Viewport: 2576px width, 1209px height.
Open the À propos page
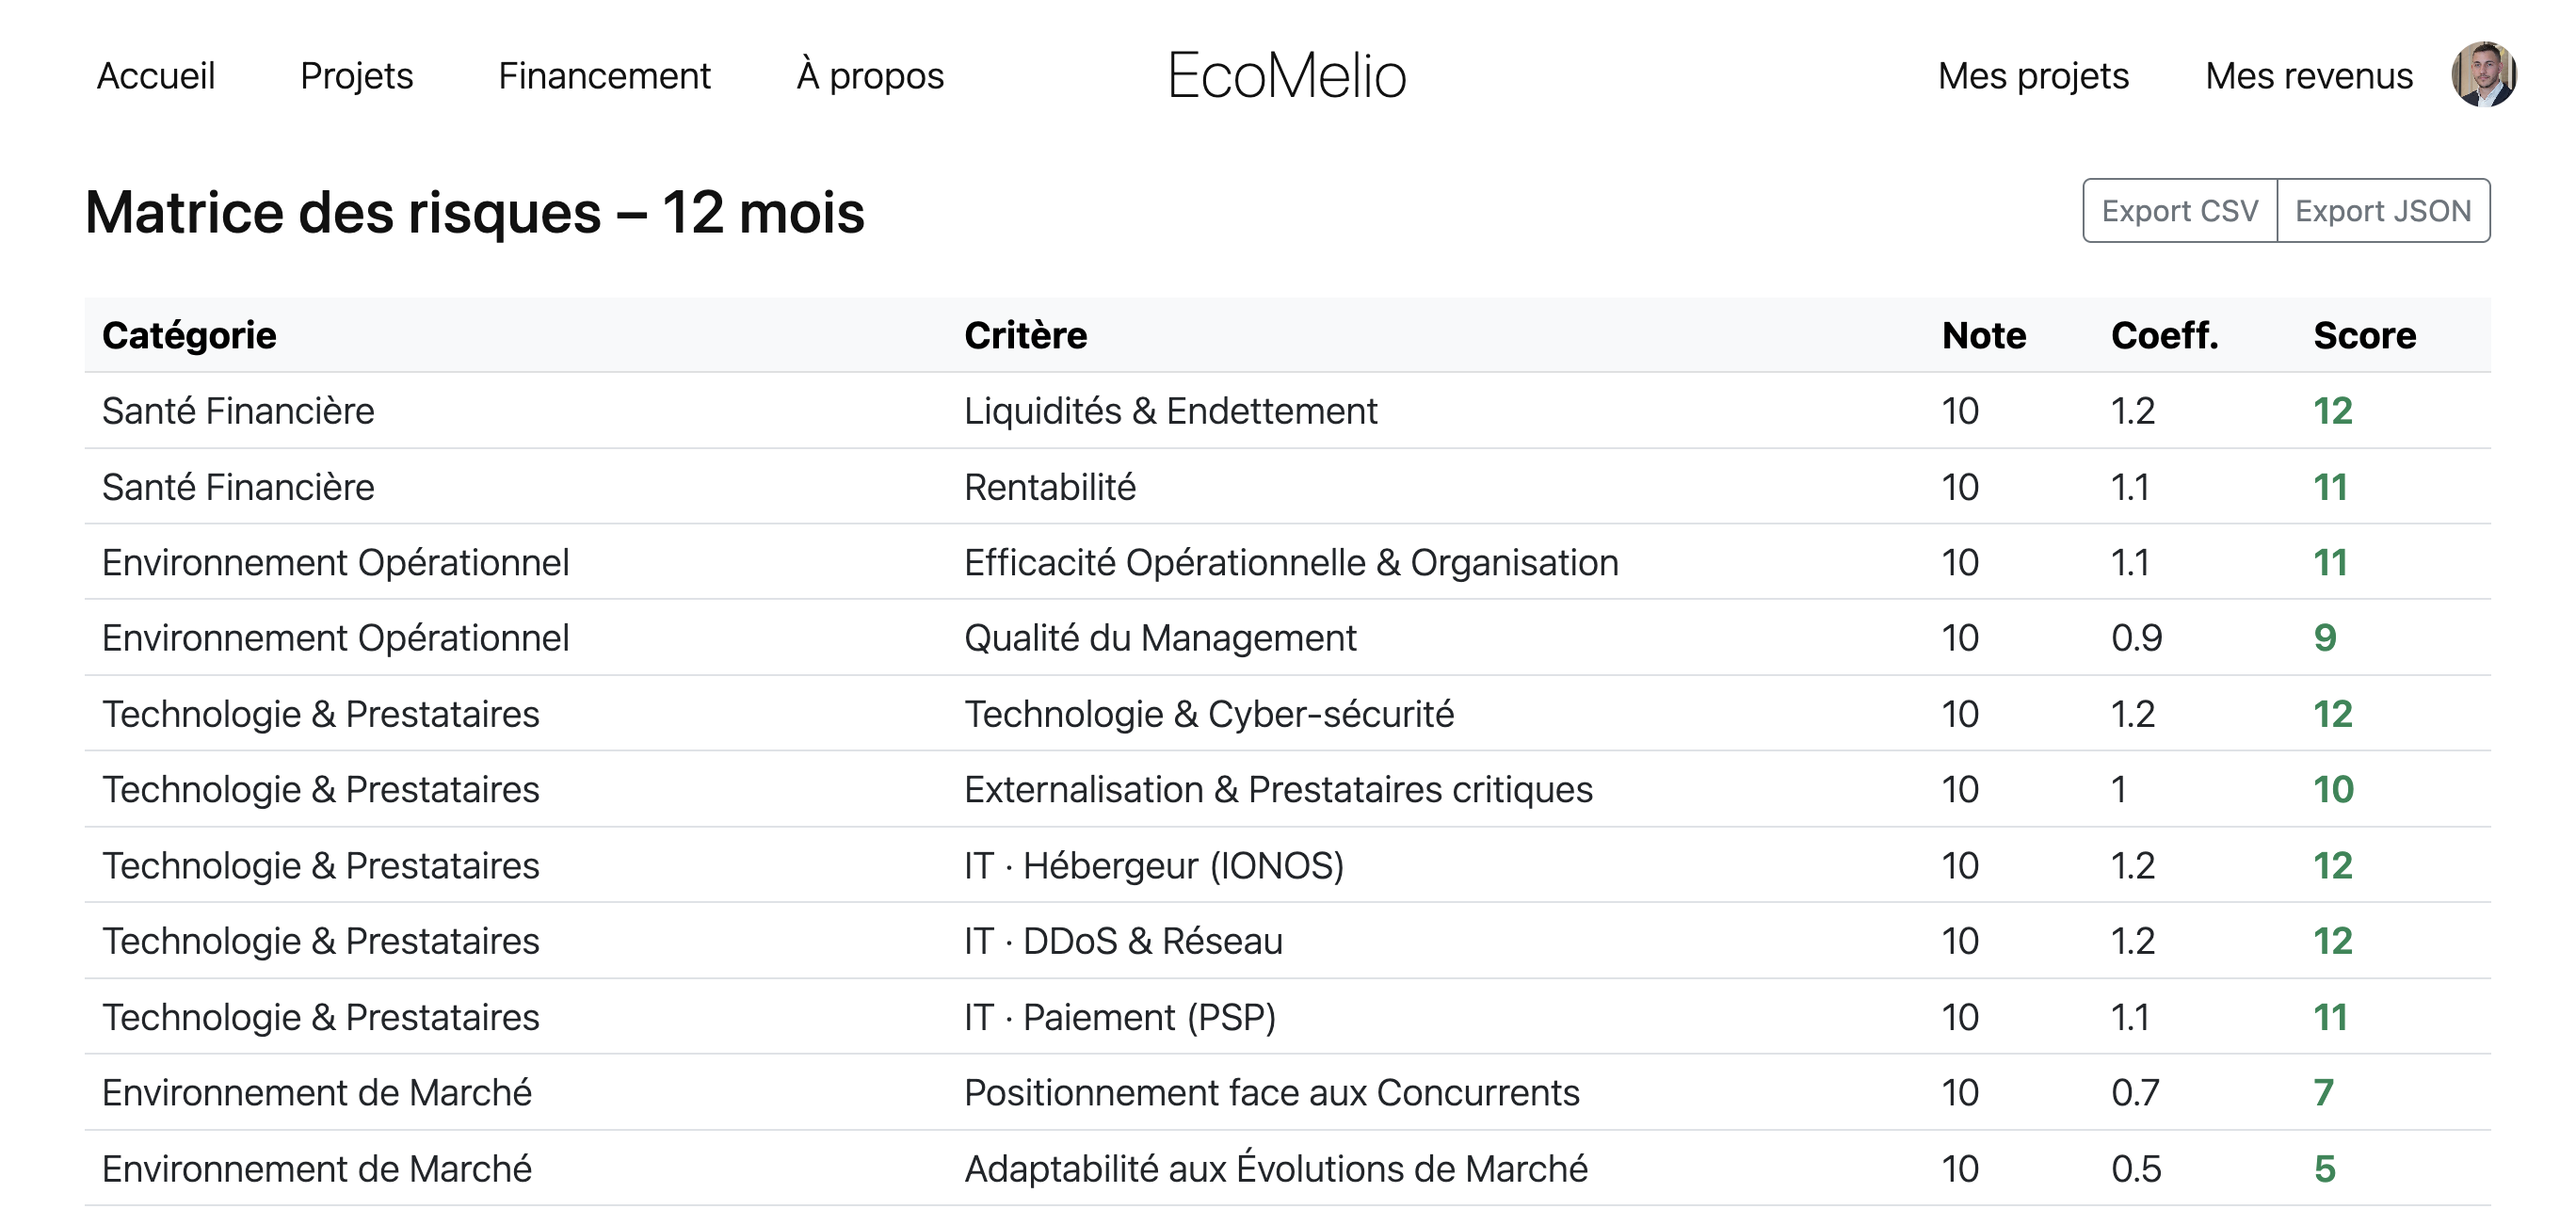[870, 76]
